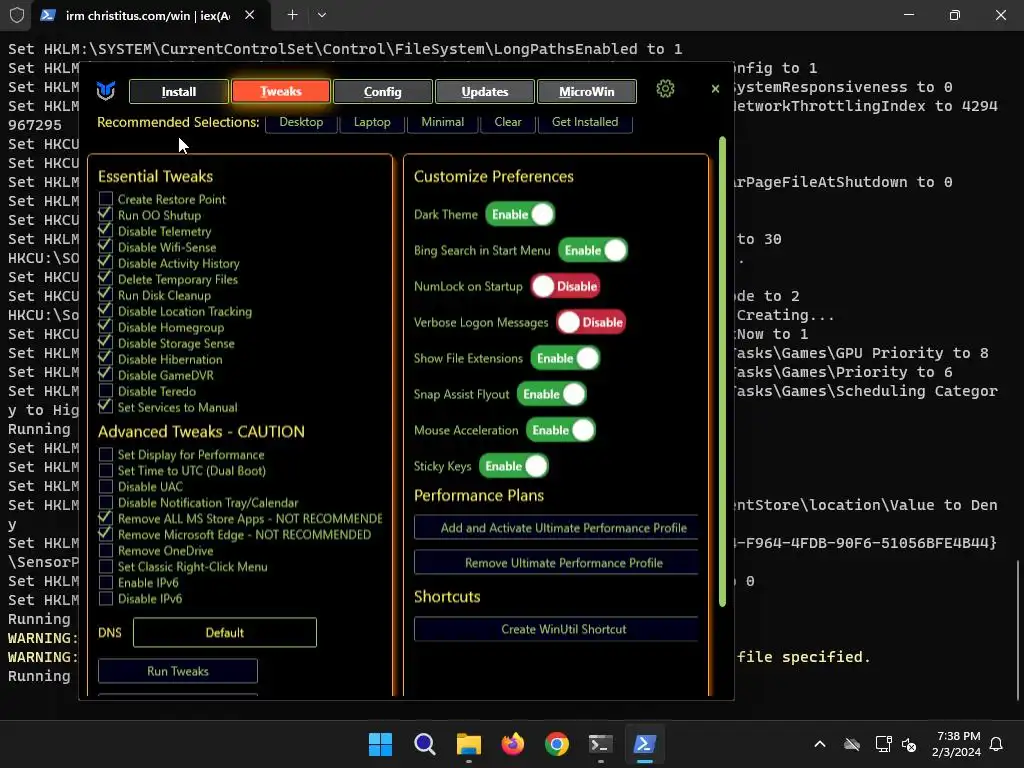
Task: Launch Firefox from the taskbar
Action: pos(513,744)
